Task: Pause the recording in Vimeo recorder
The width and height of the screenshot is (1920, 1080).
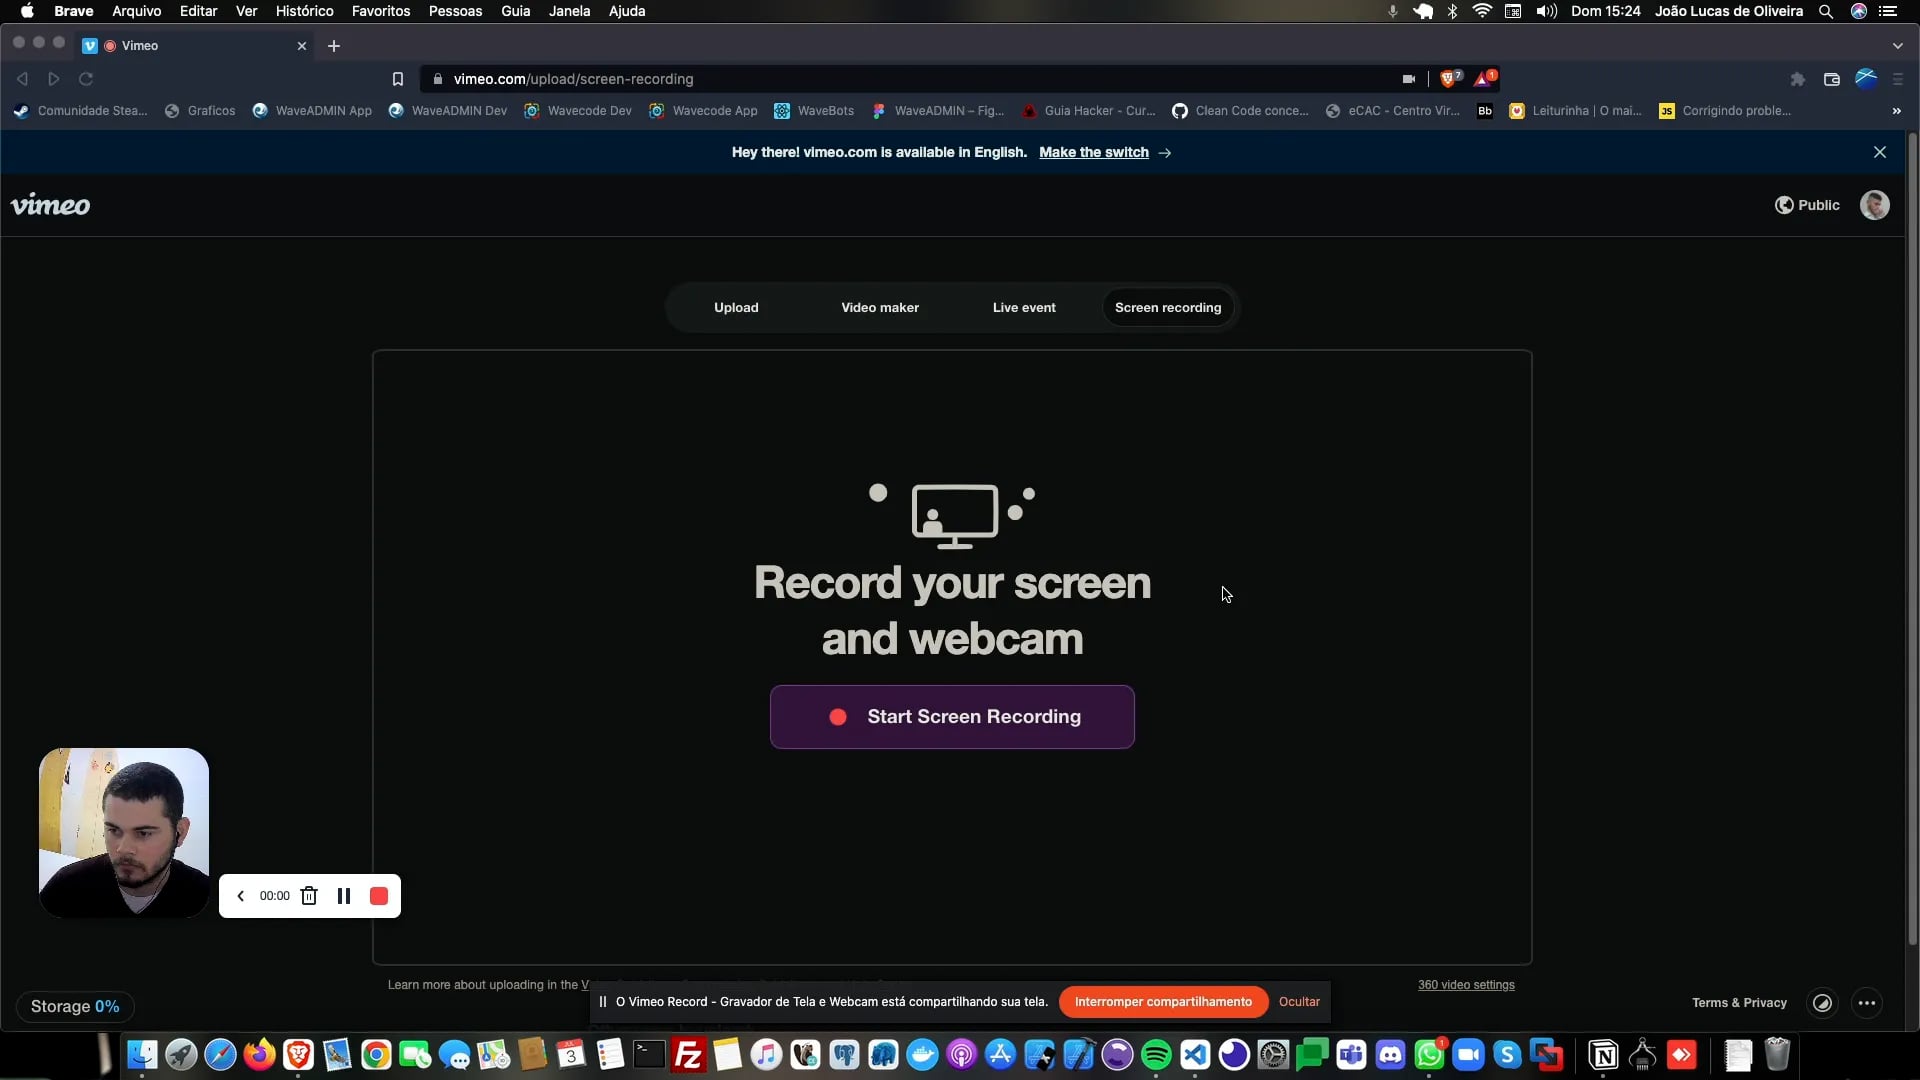Action: pyautogui.click(x=344, y=896)
